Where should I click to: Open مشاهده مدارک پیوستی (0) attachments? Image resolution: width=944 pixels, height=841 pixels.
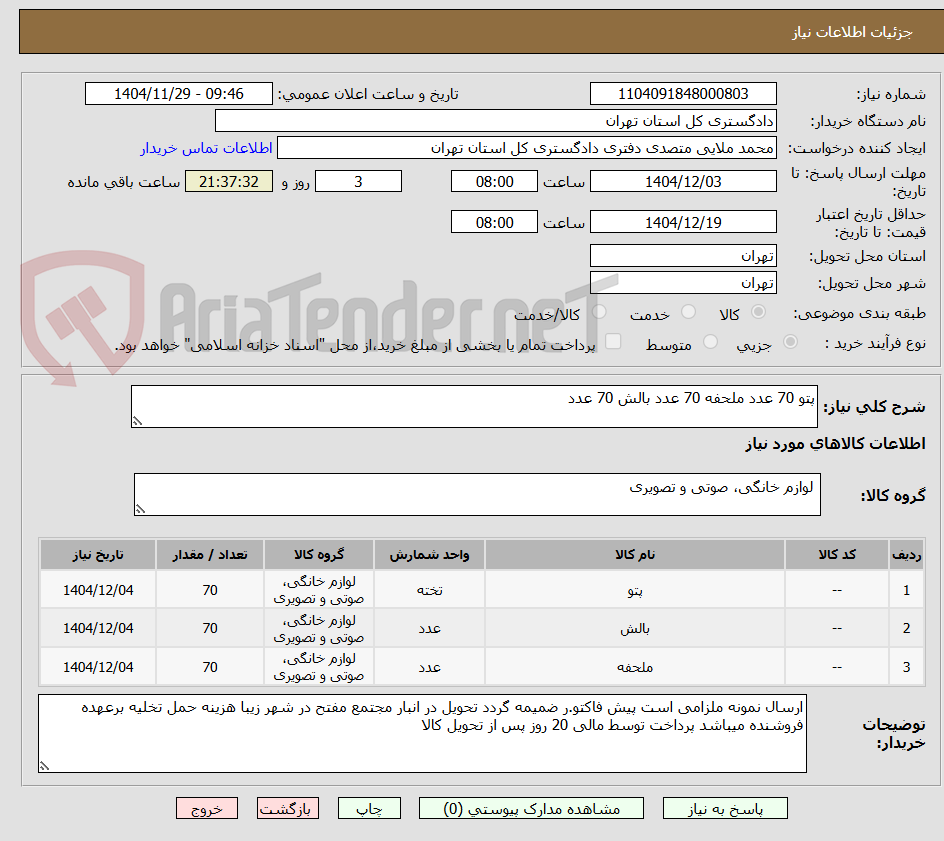pos(531,808)
